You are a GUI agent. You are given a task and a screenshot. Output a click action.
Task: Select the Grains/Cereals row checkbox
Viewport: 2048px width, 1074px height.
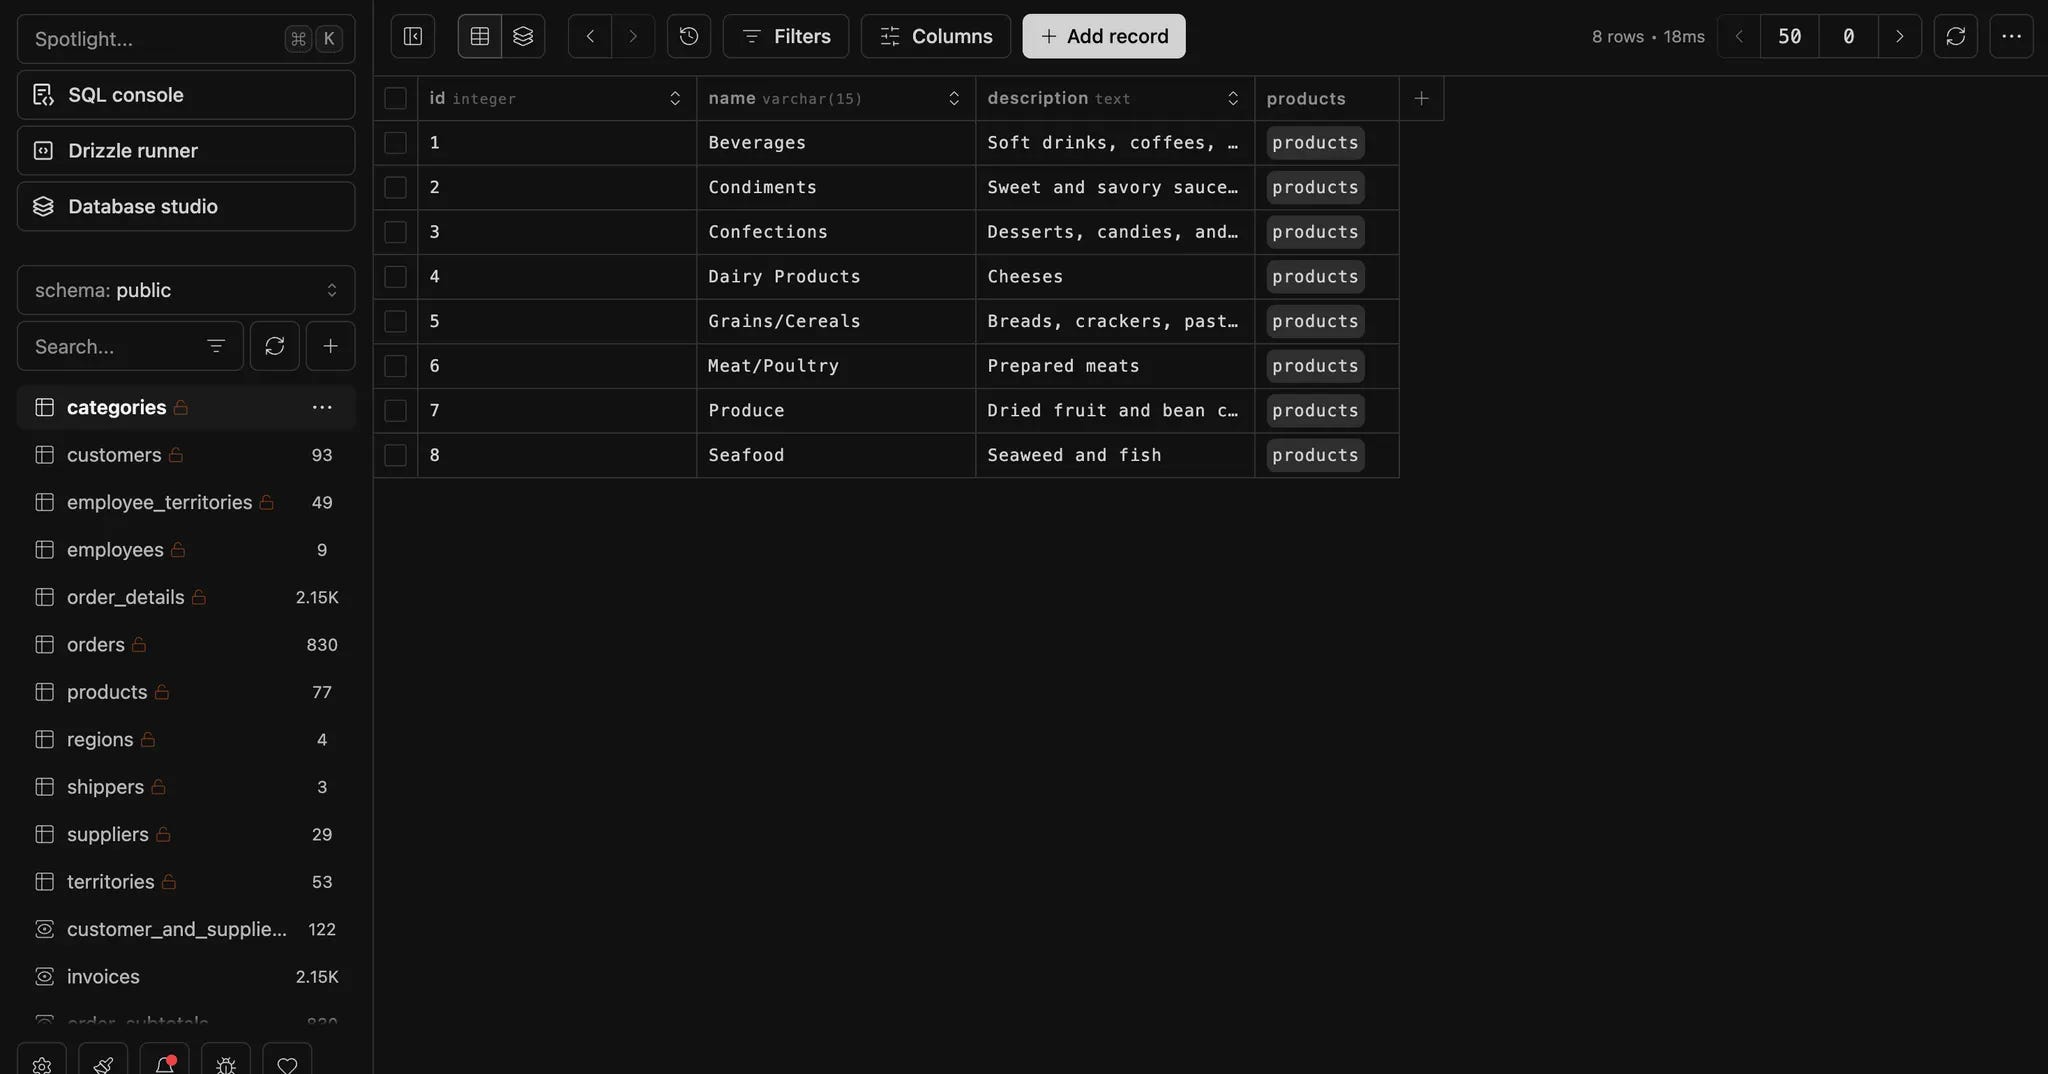[x=396, y=321]
